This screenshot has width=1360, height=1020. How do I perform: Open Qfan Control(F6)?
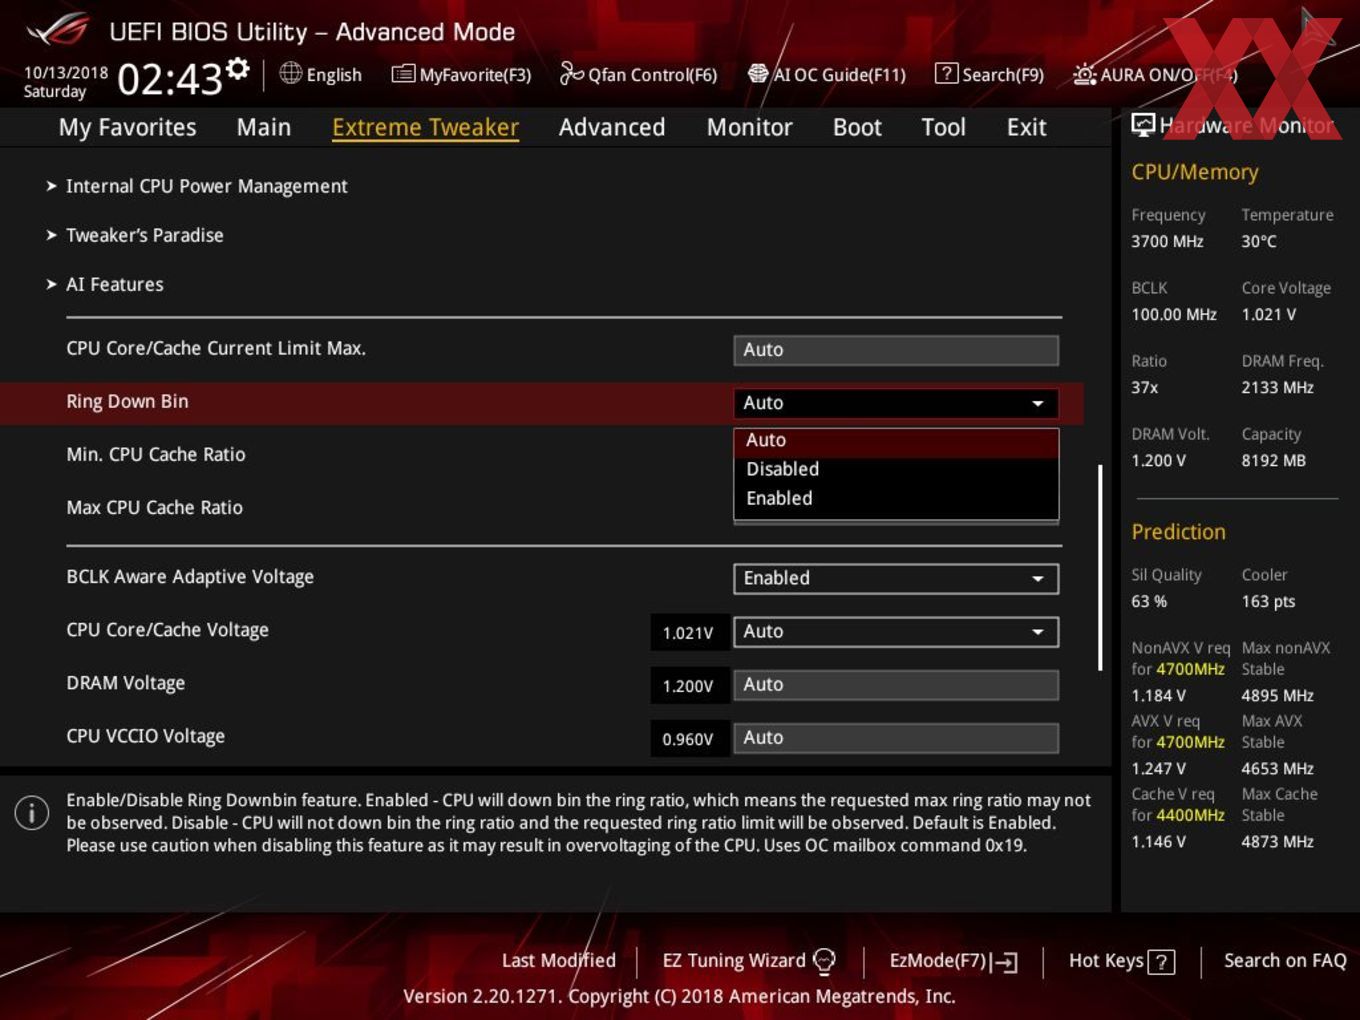coord(652,74)
